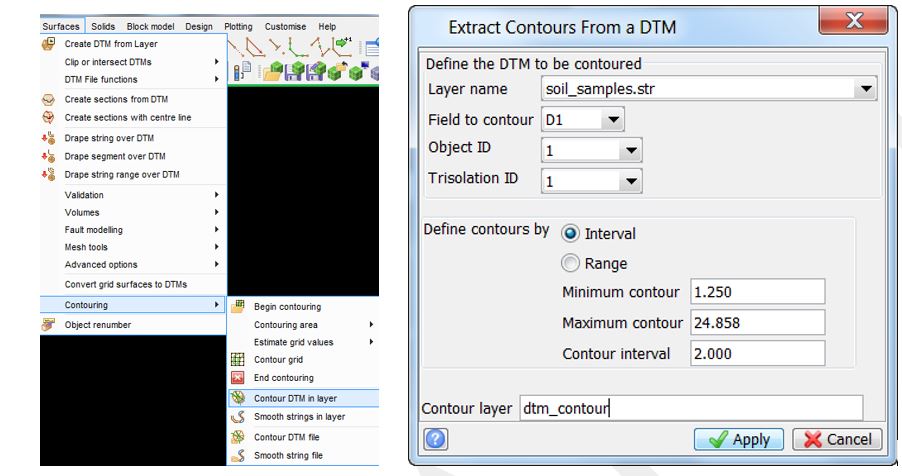902x476 pixels.
Task: Click the Apply button
Action: (x=739, y=440)
